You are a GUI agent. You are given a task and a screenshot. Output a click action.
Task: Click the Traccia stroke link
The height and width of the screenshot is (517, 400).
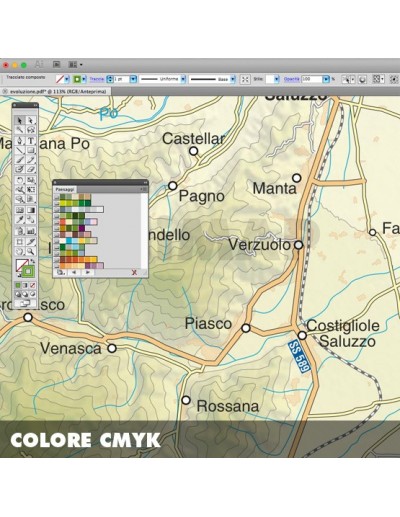pos(97,79)
